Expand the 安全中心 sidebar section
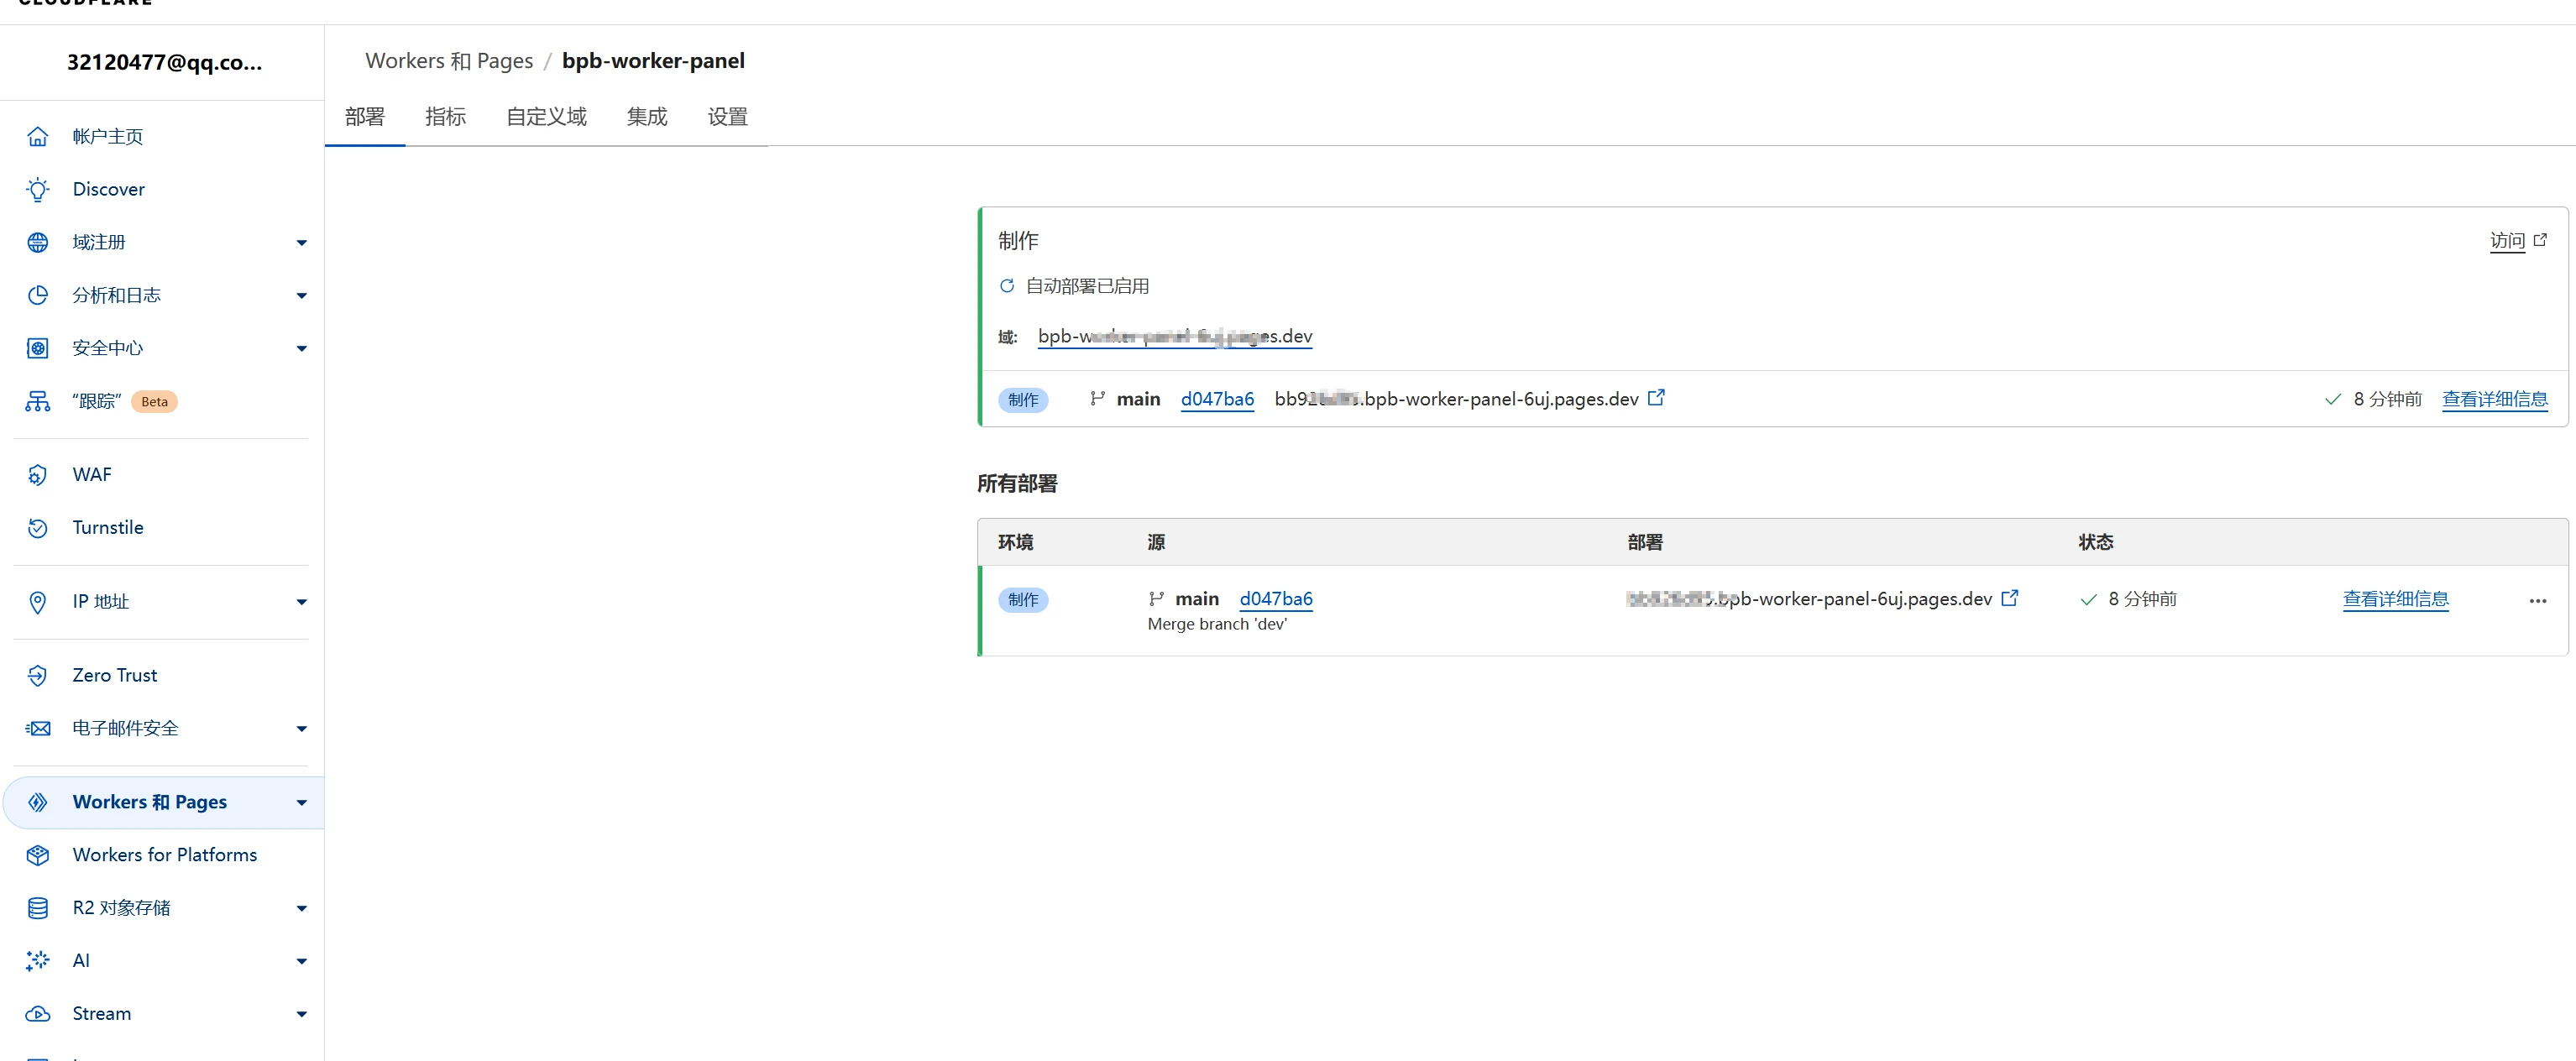This screenshot has height=1061, width=2576. (301, 349)
